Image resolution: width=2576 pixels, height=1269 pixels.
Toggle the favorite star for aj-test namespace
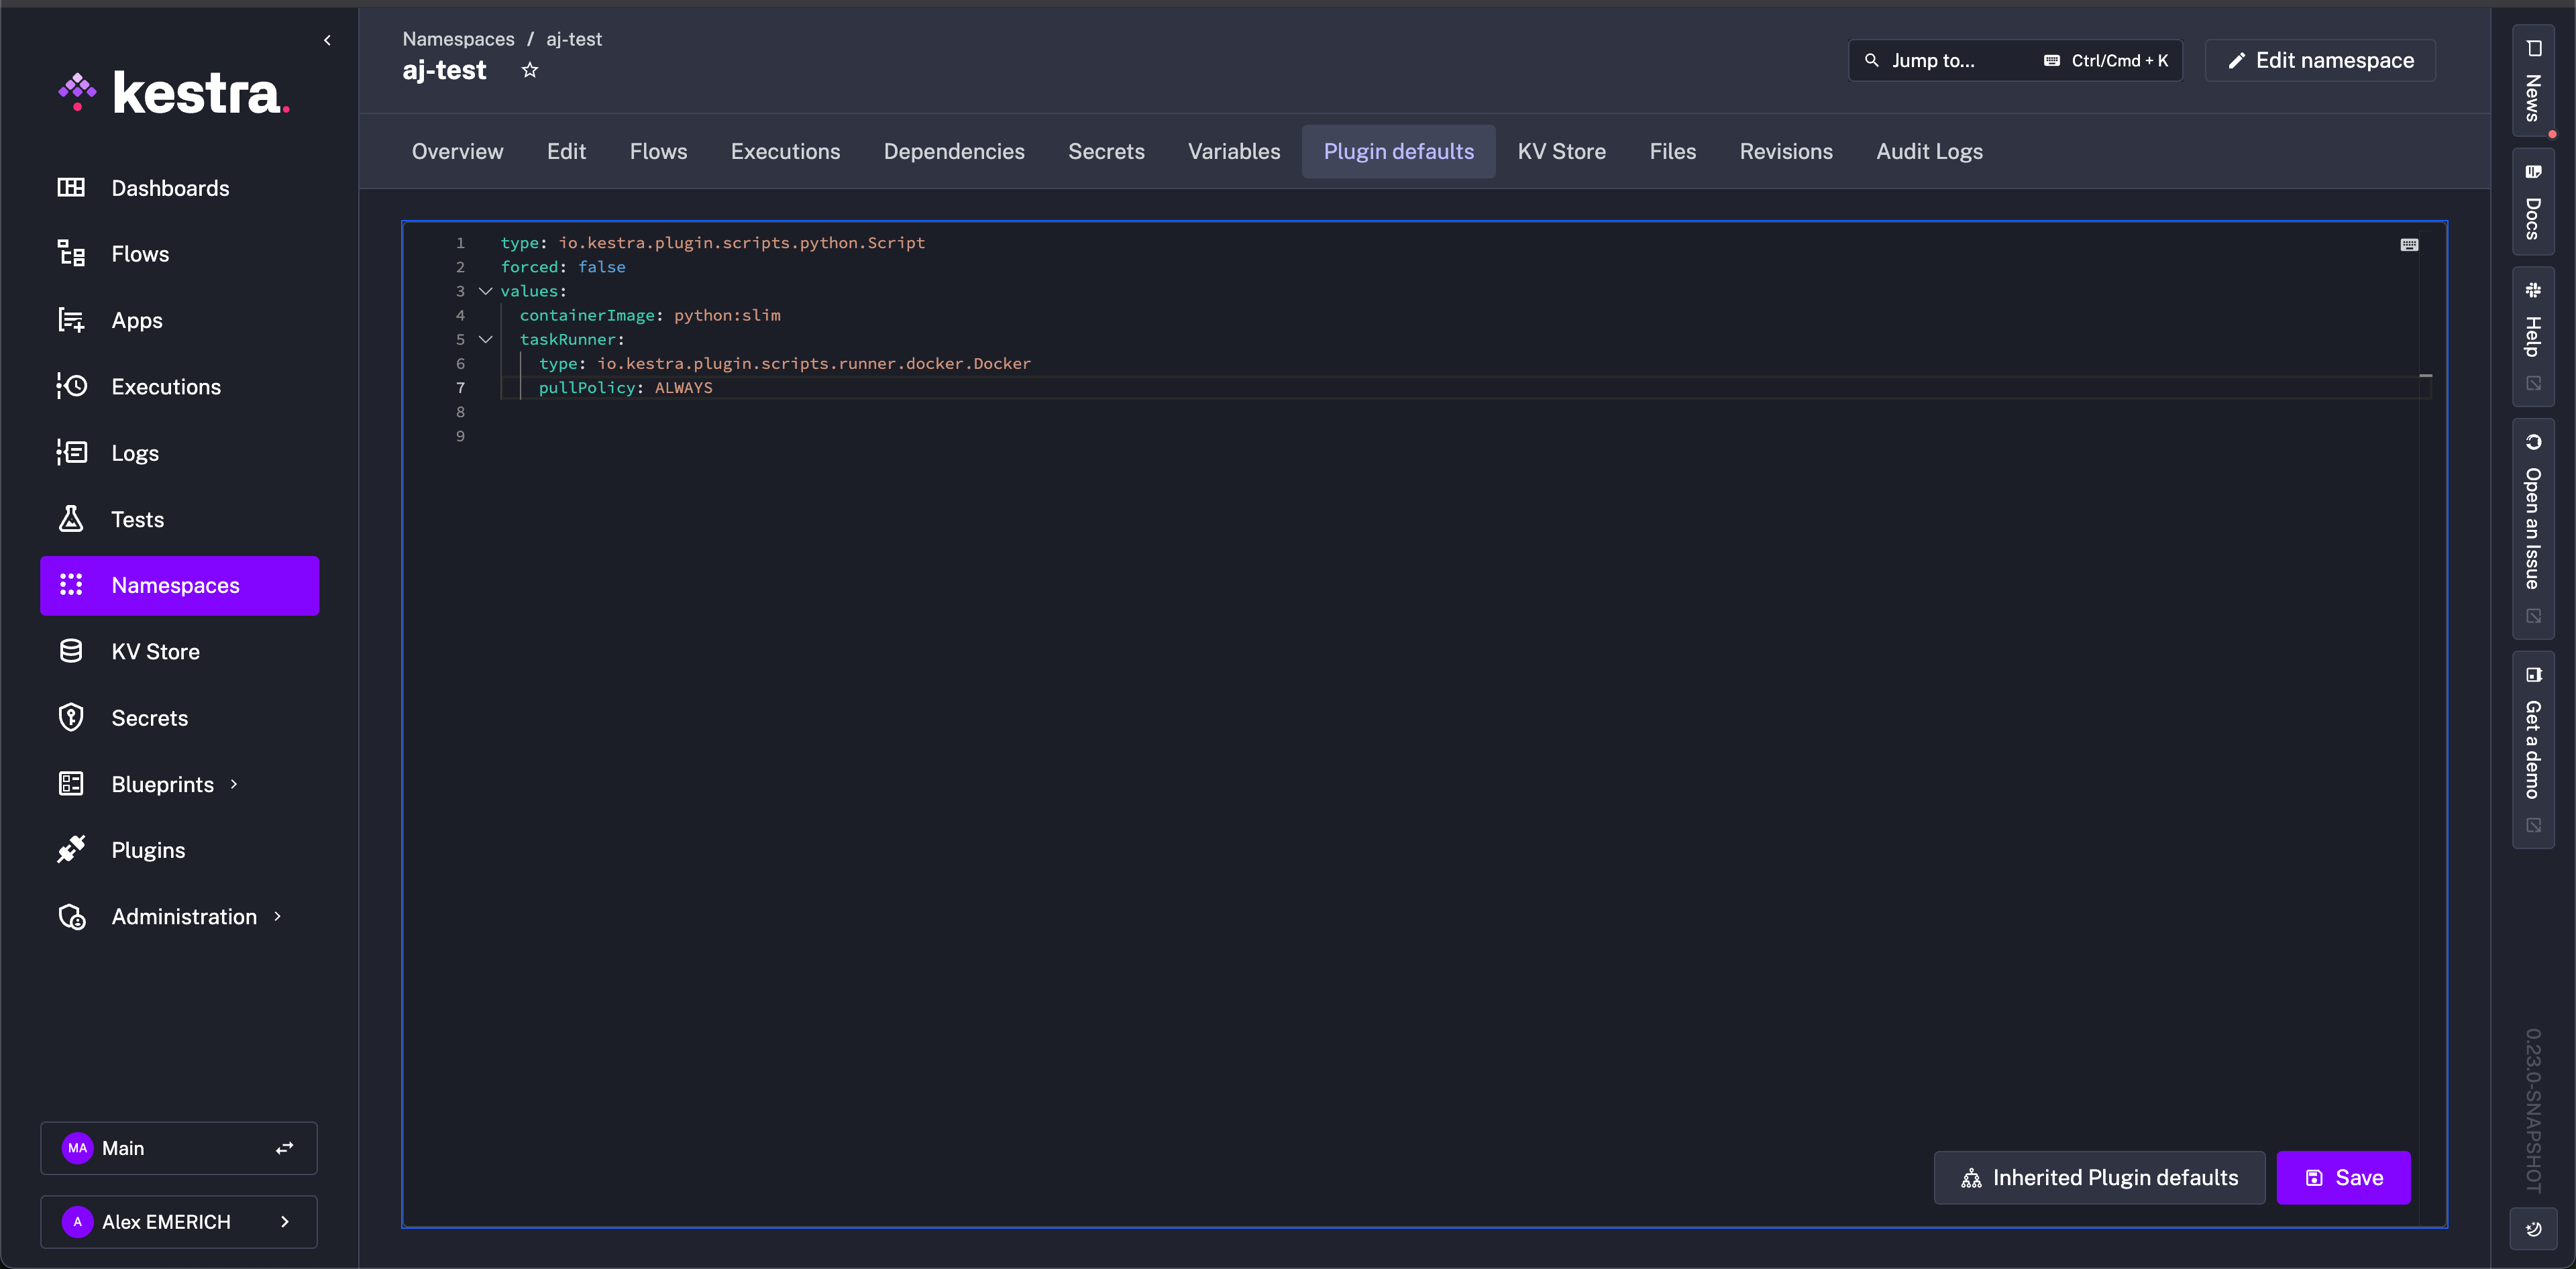[x=530, y=69]
